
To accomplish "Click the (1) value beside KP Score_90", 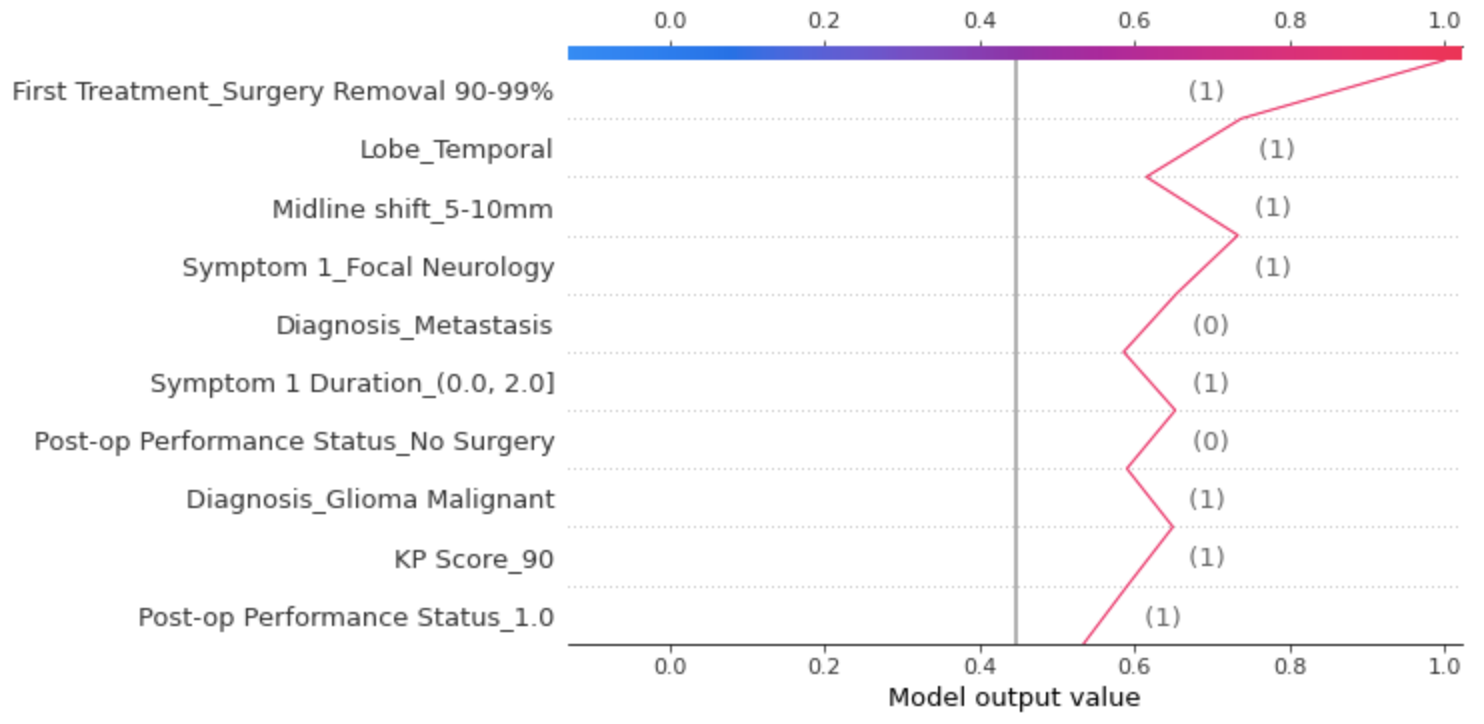I will (x=1206, y=557).
